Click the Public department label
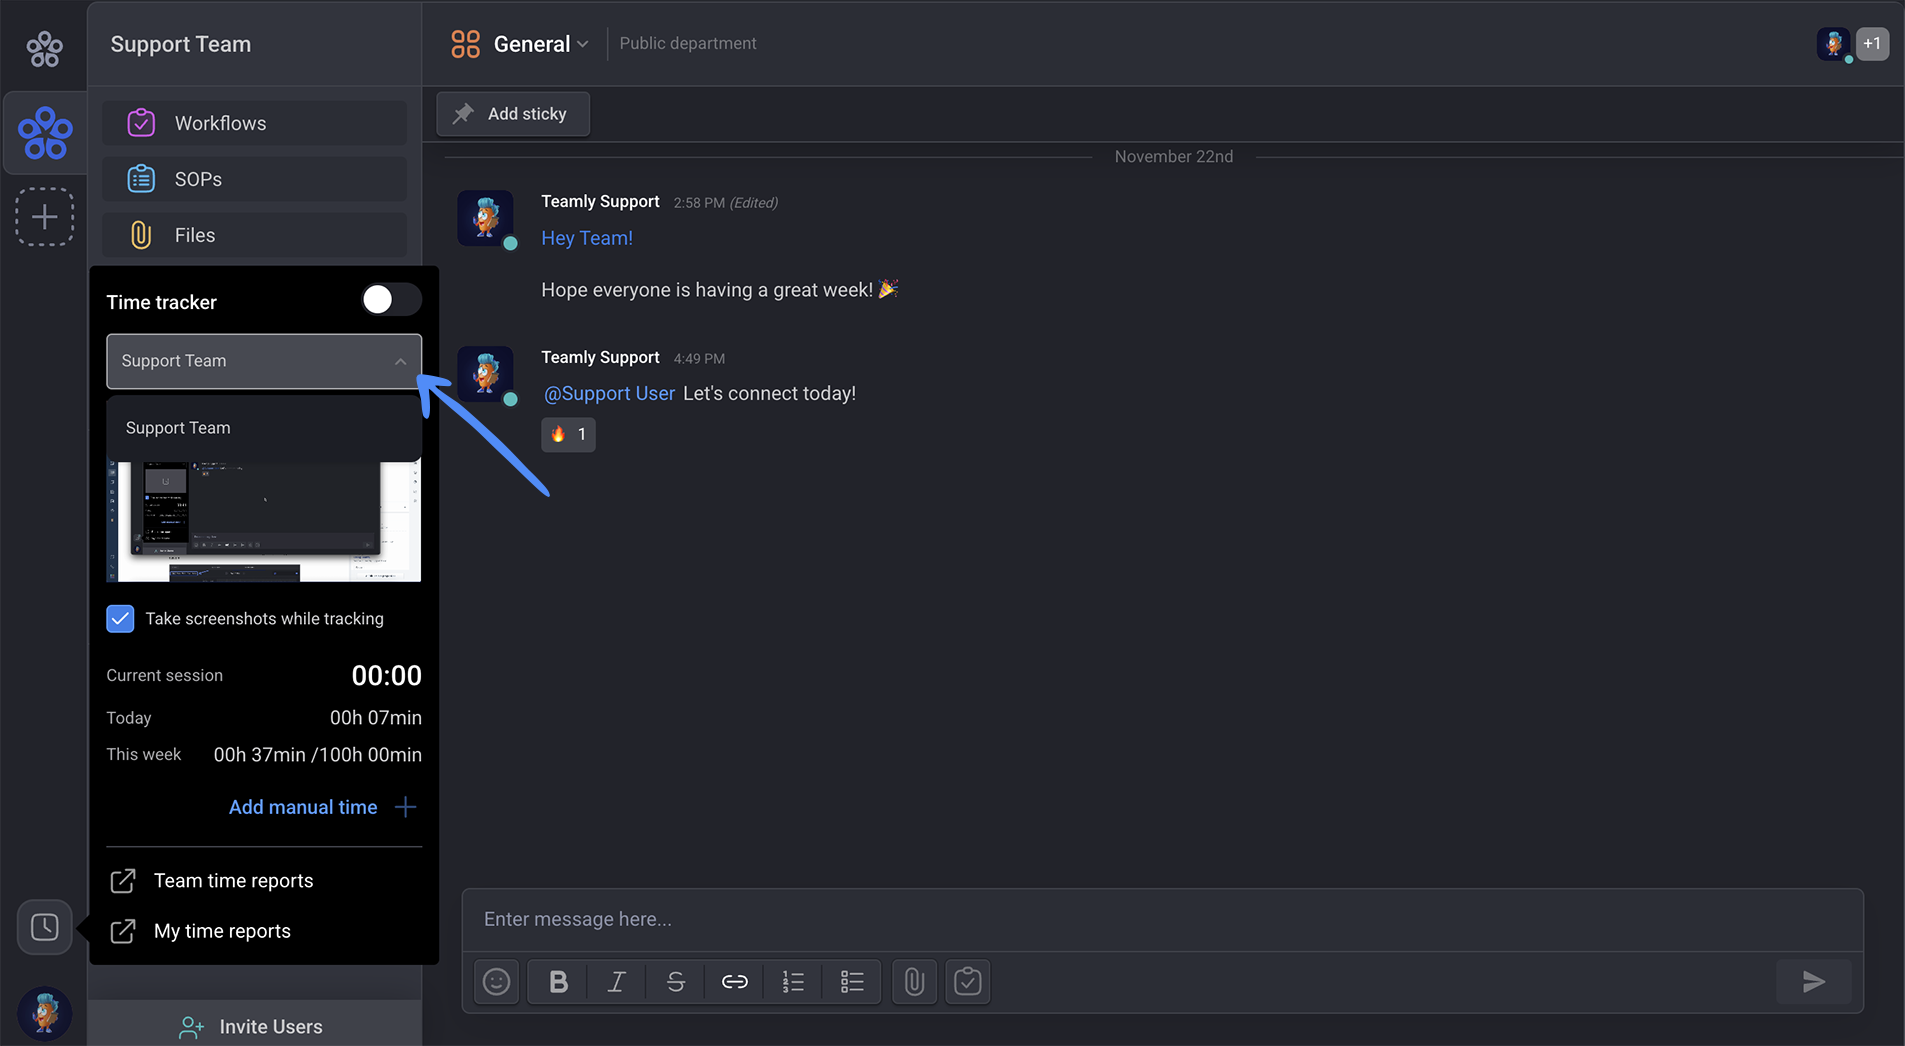Screen dimensions: 1905x1046 [x=688, y=43]
